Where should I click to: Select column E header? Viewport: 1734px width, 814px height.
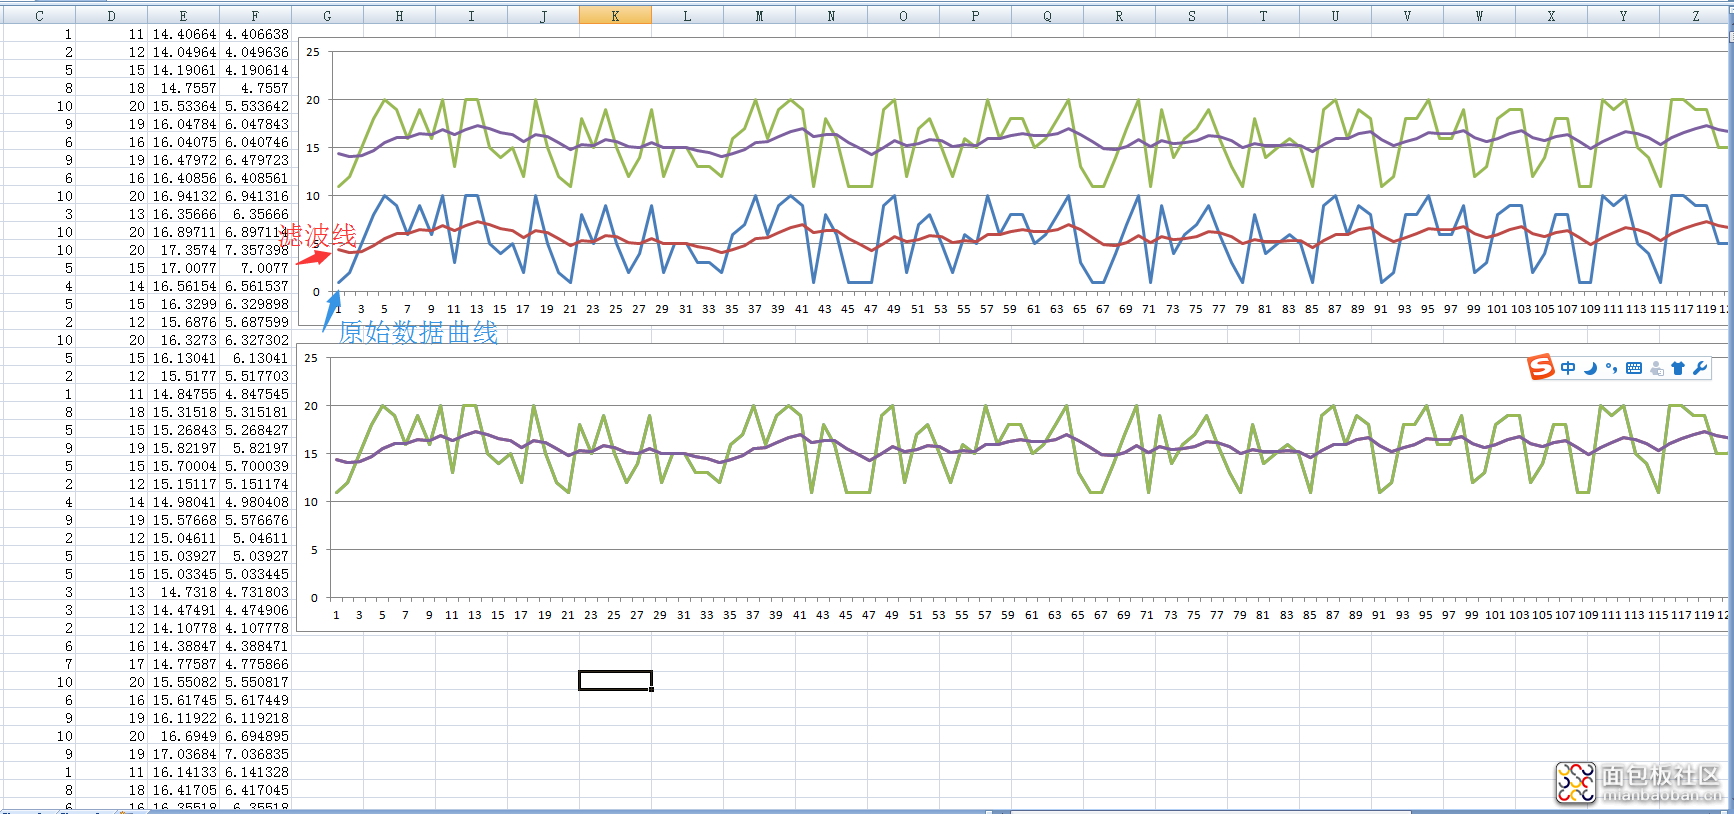(183, 16)
